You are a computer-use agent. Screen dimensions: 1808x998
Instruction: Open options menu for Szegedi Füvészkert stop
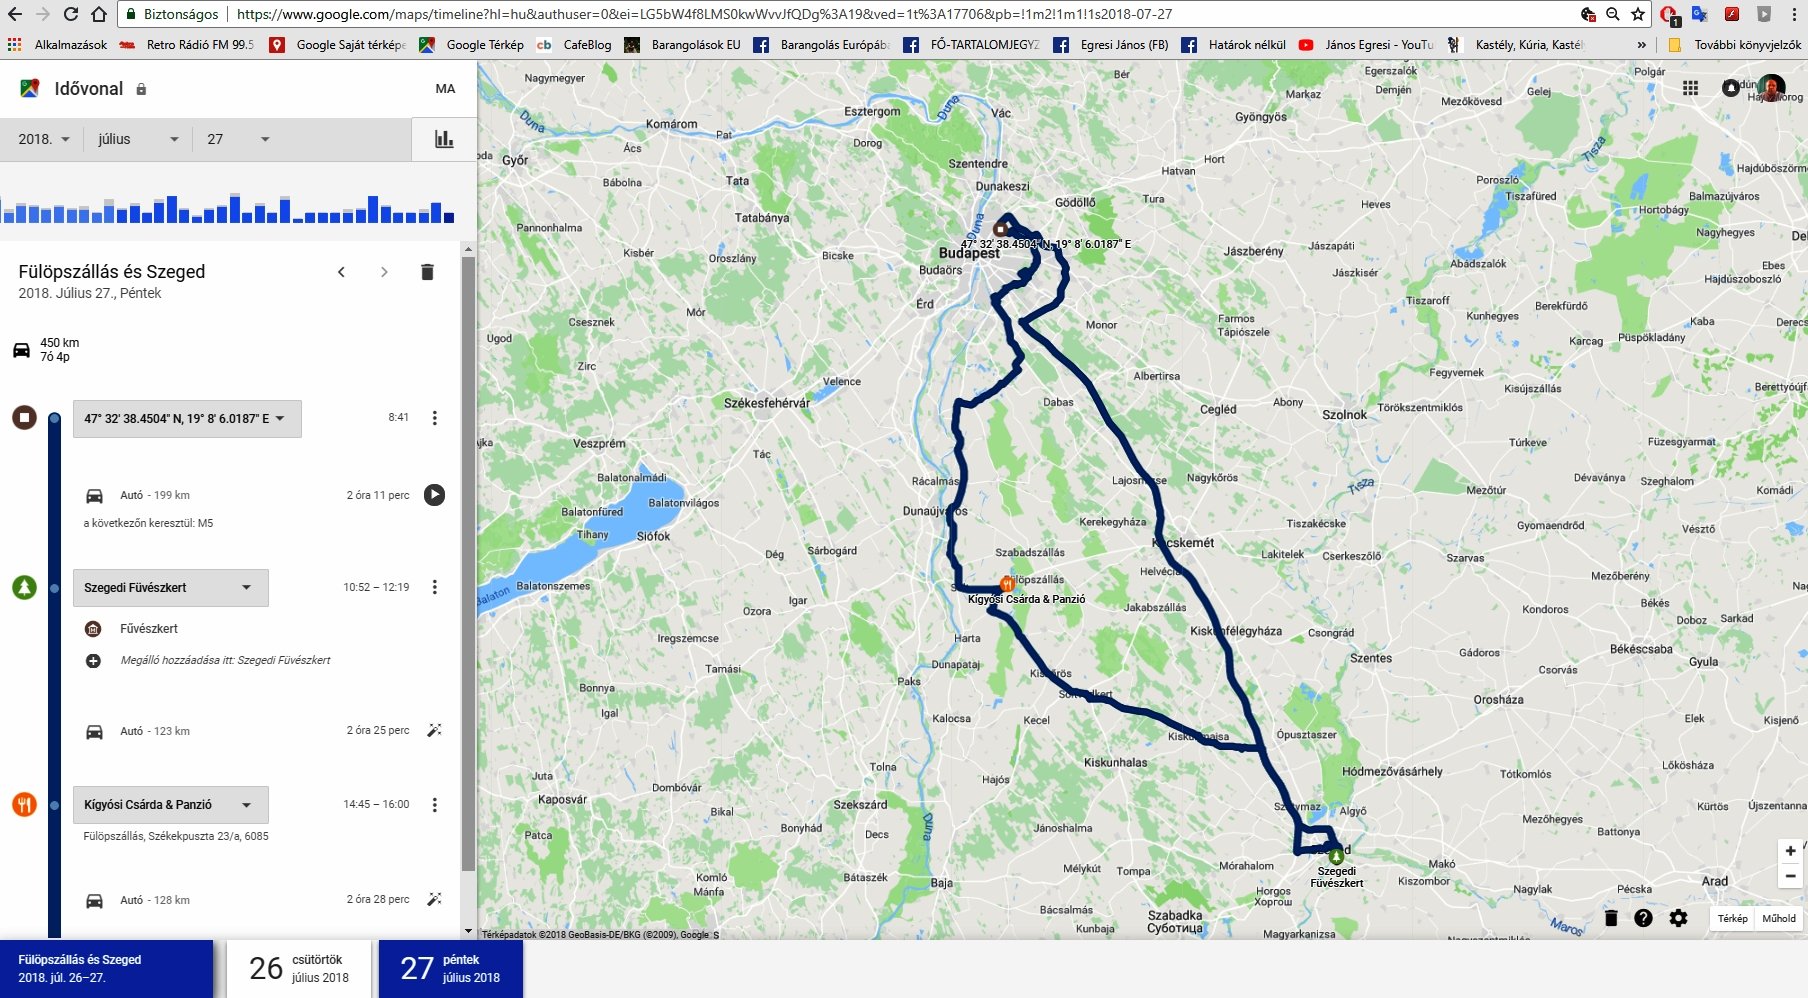tap(434, 587)
